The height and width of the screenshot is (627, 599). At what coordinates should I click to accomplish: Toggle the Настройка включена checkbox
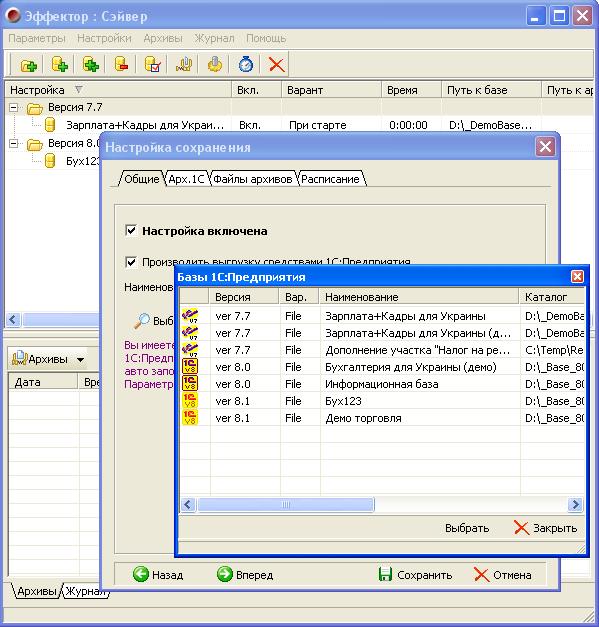(131, 231)
